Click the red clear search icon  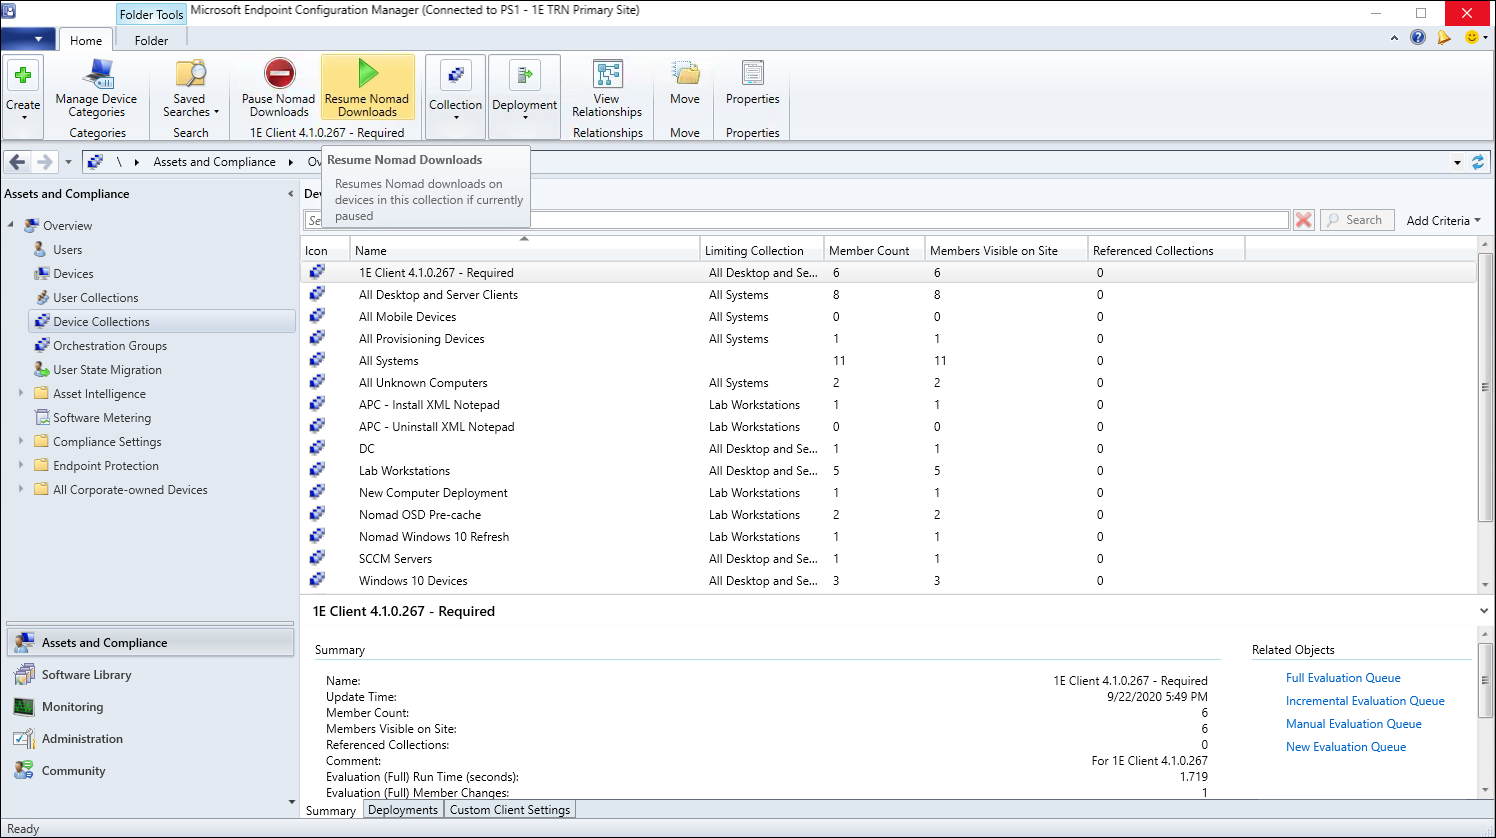(1304, 220)
